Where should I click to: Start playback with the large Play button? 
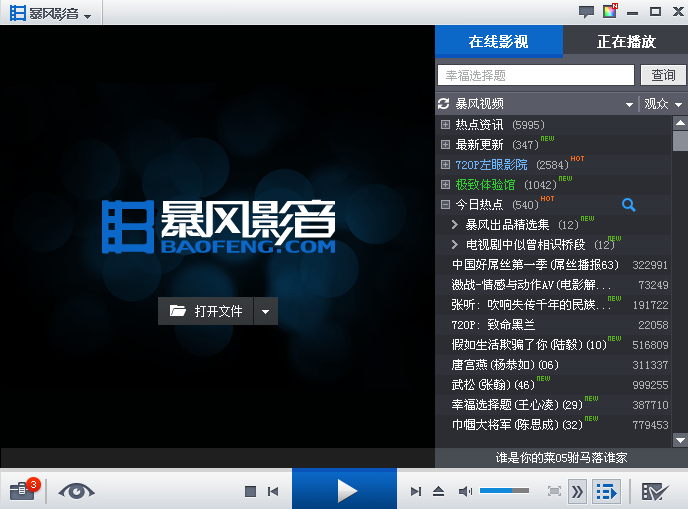pos(344,489)
